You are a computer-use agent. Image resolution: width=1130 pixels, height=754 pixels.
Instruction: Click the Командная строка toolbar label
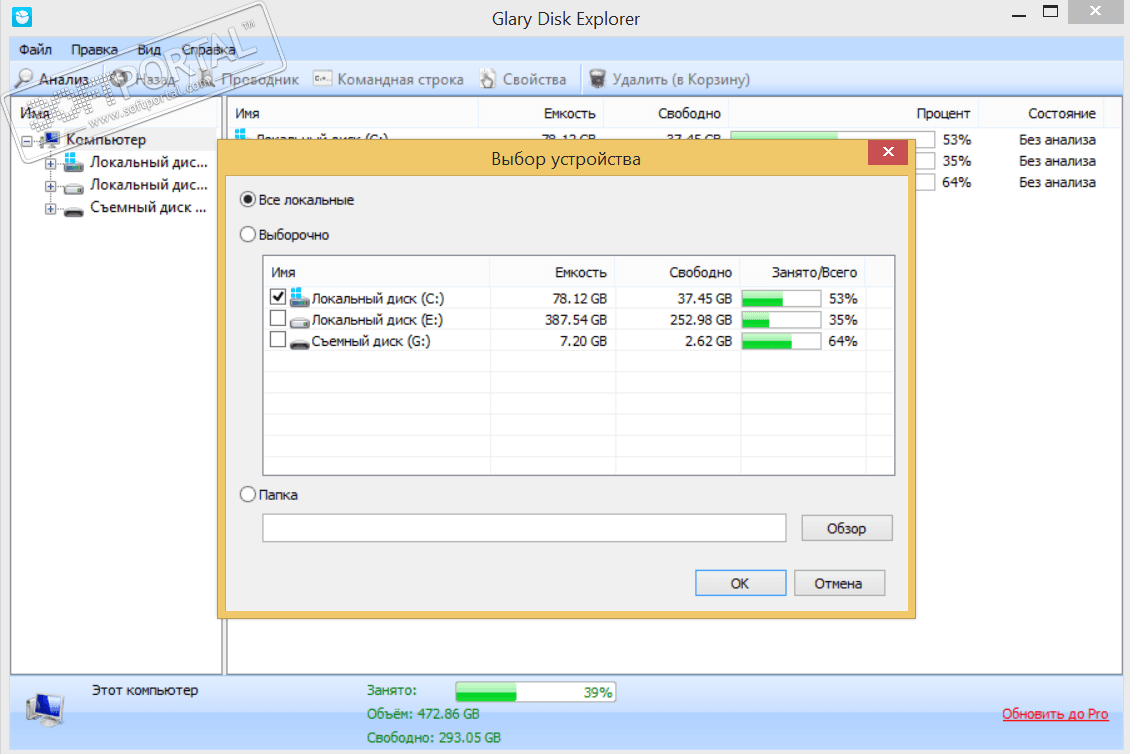tap(401, 79)
